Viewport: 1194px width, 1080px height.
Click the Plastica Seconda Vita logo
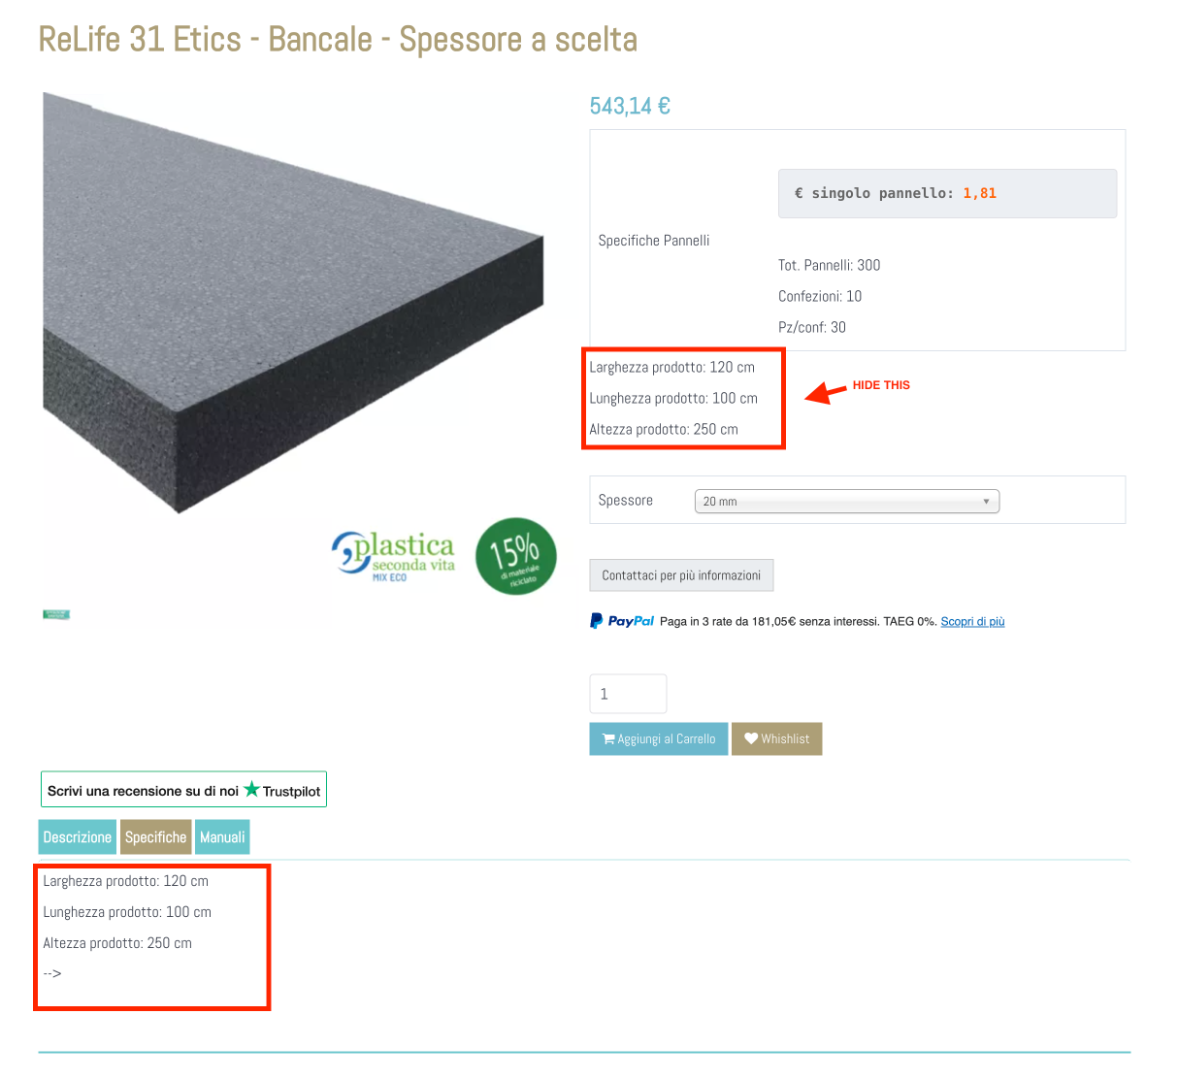click(x=393, y=557)
